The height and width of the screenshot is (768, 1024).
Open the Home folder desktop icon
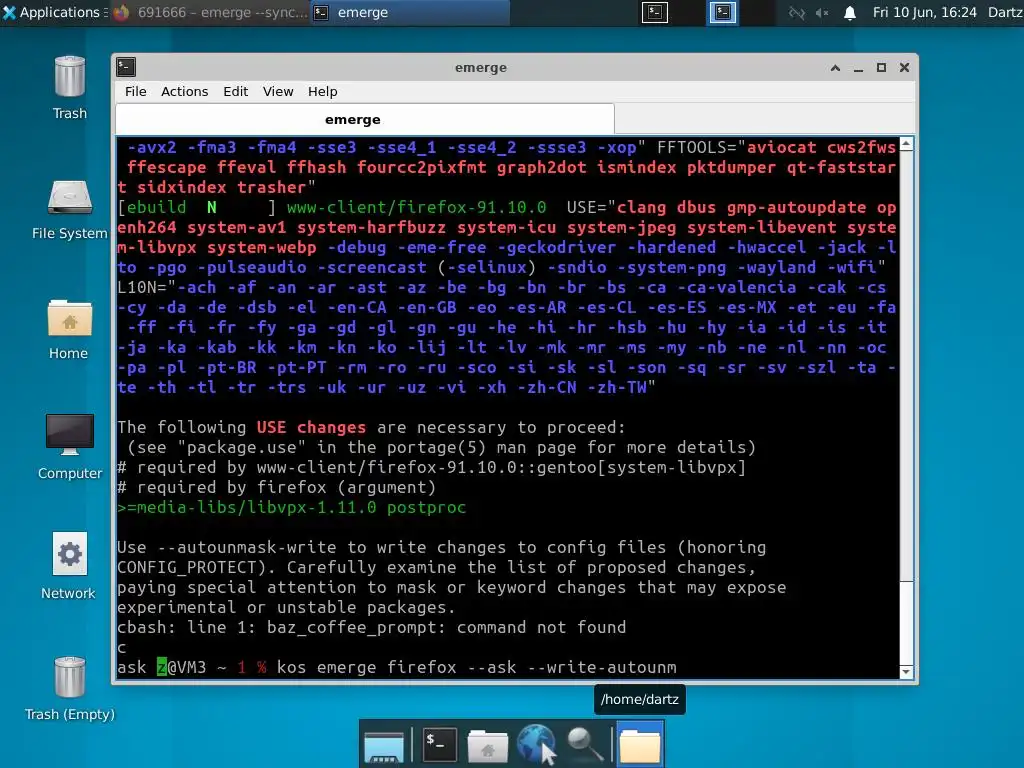click(x=69, y=330)
